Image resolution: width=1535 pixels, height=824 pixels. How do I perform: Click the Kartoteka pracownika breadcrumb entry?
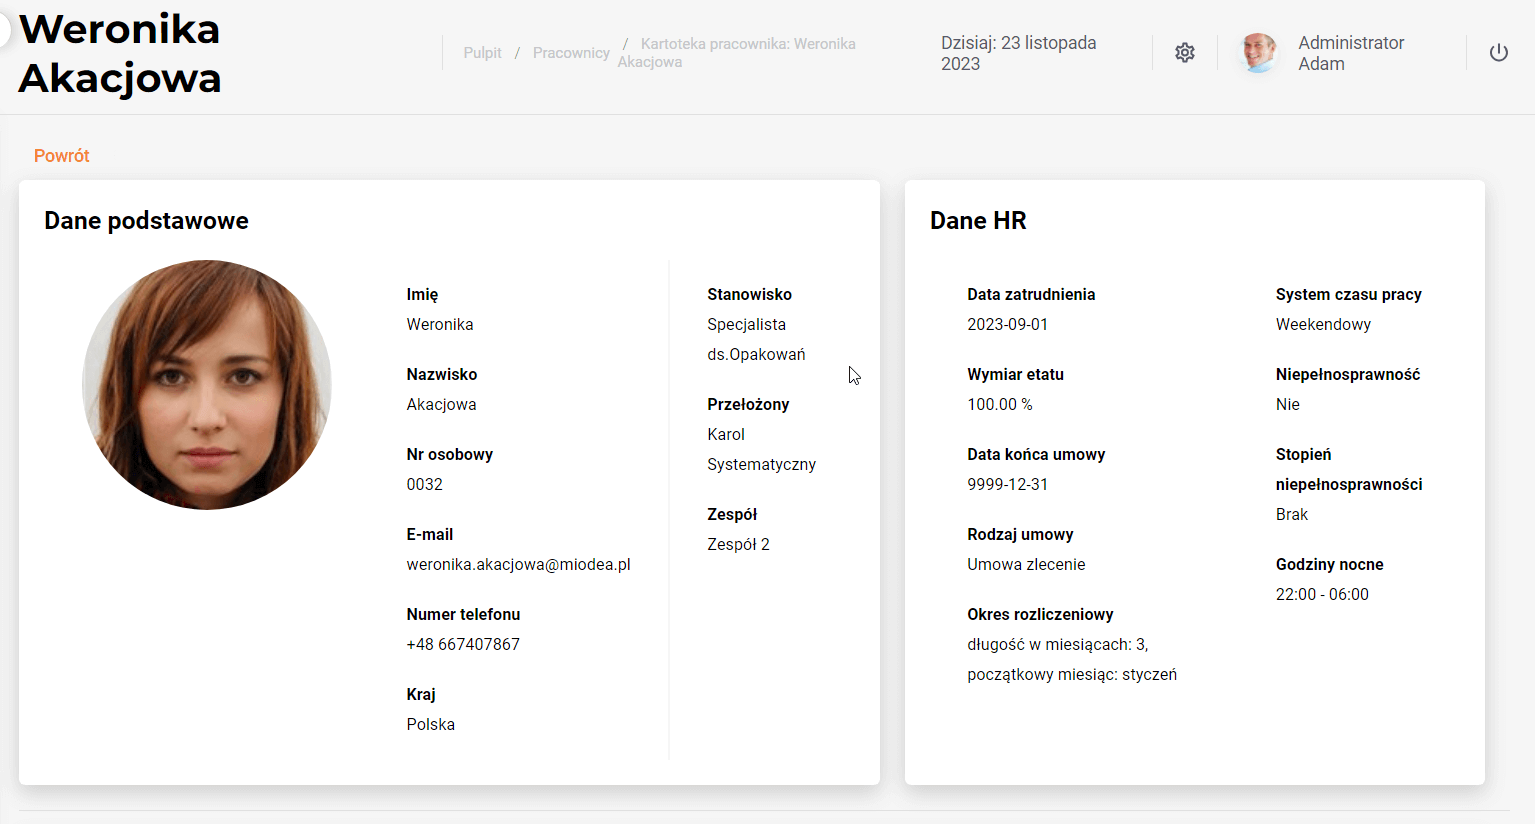pyautogui.click(x=737, y=53)
